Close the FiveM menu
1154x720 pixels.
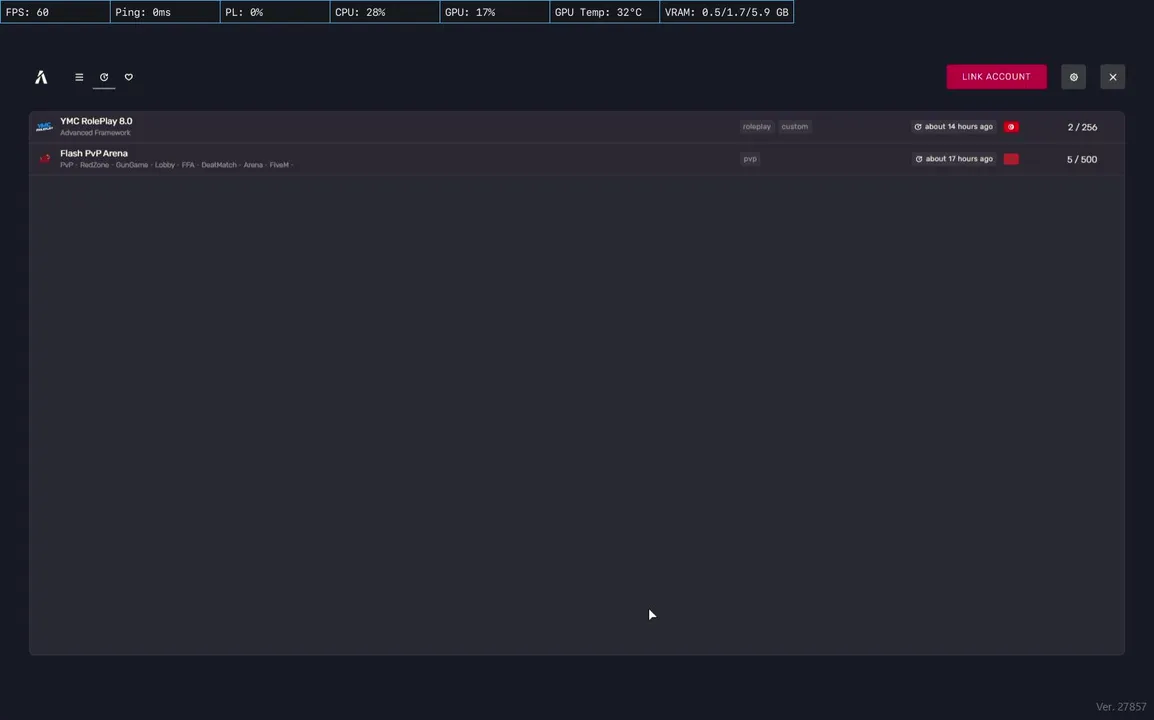coord(1113,77)
